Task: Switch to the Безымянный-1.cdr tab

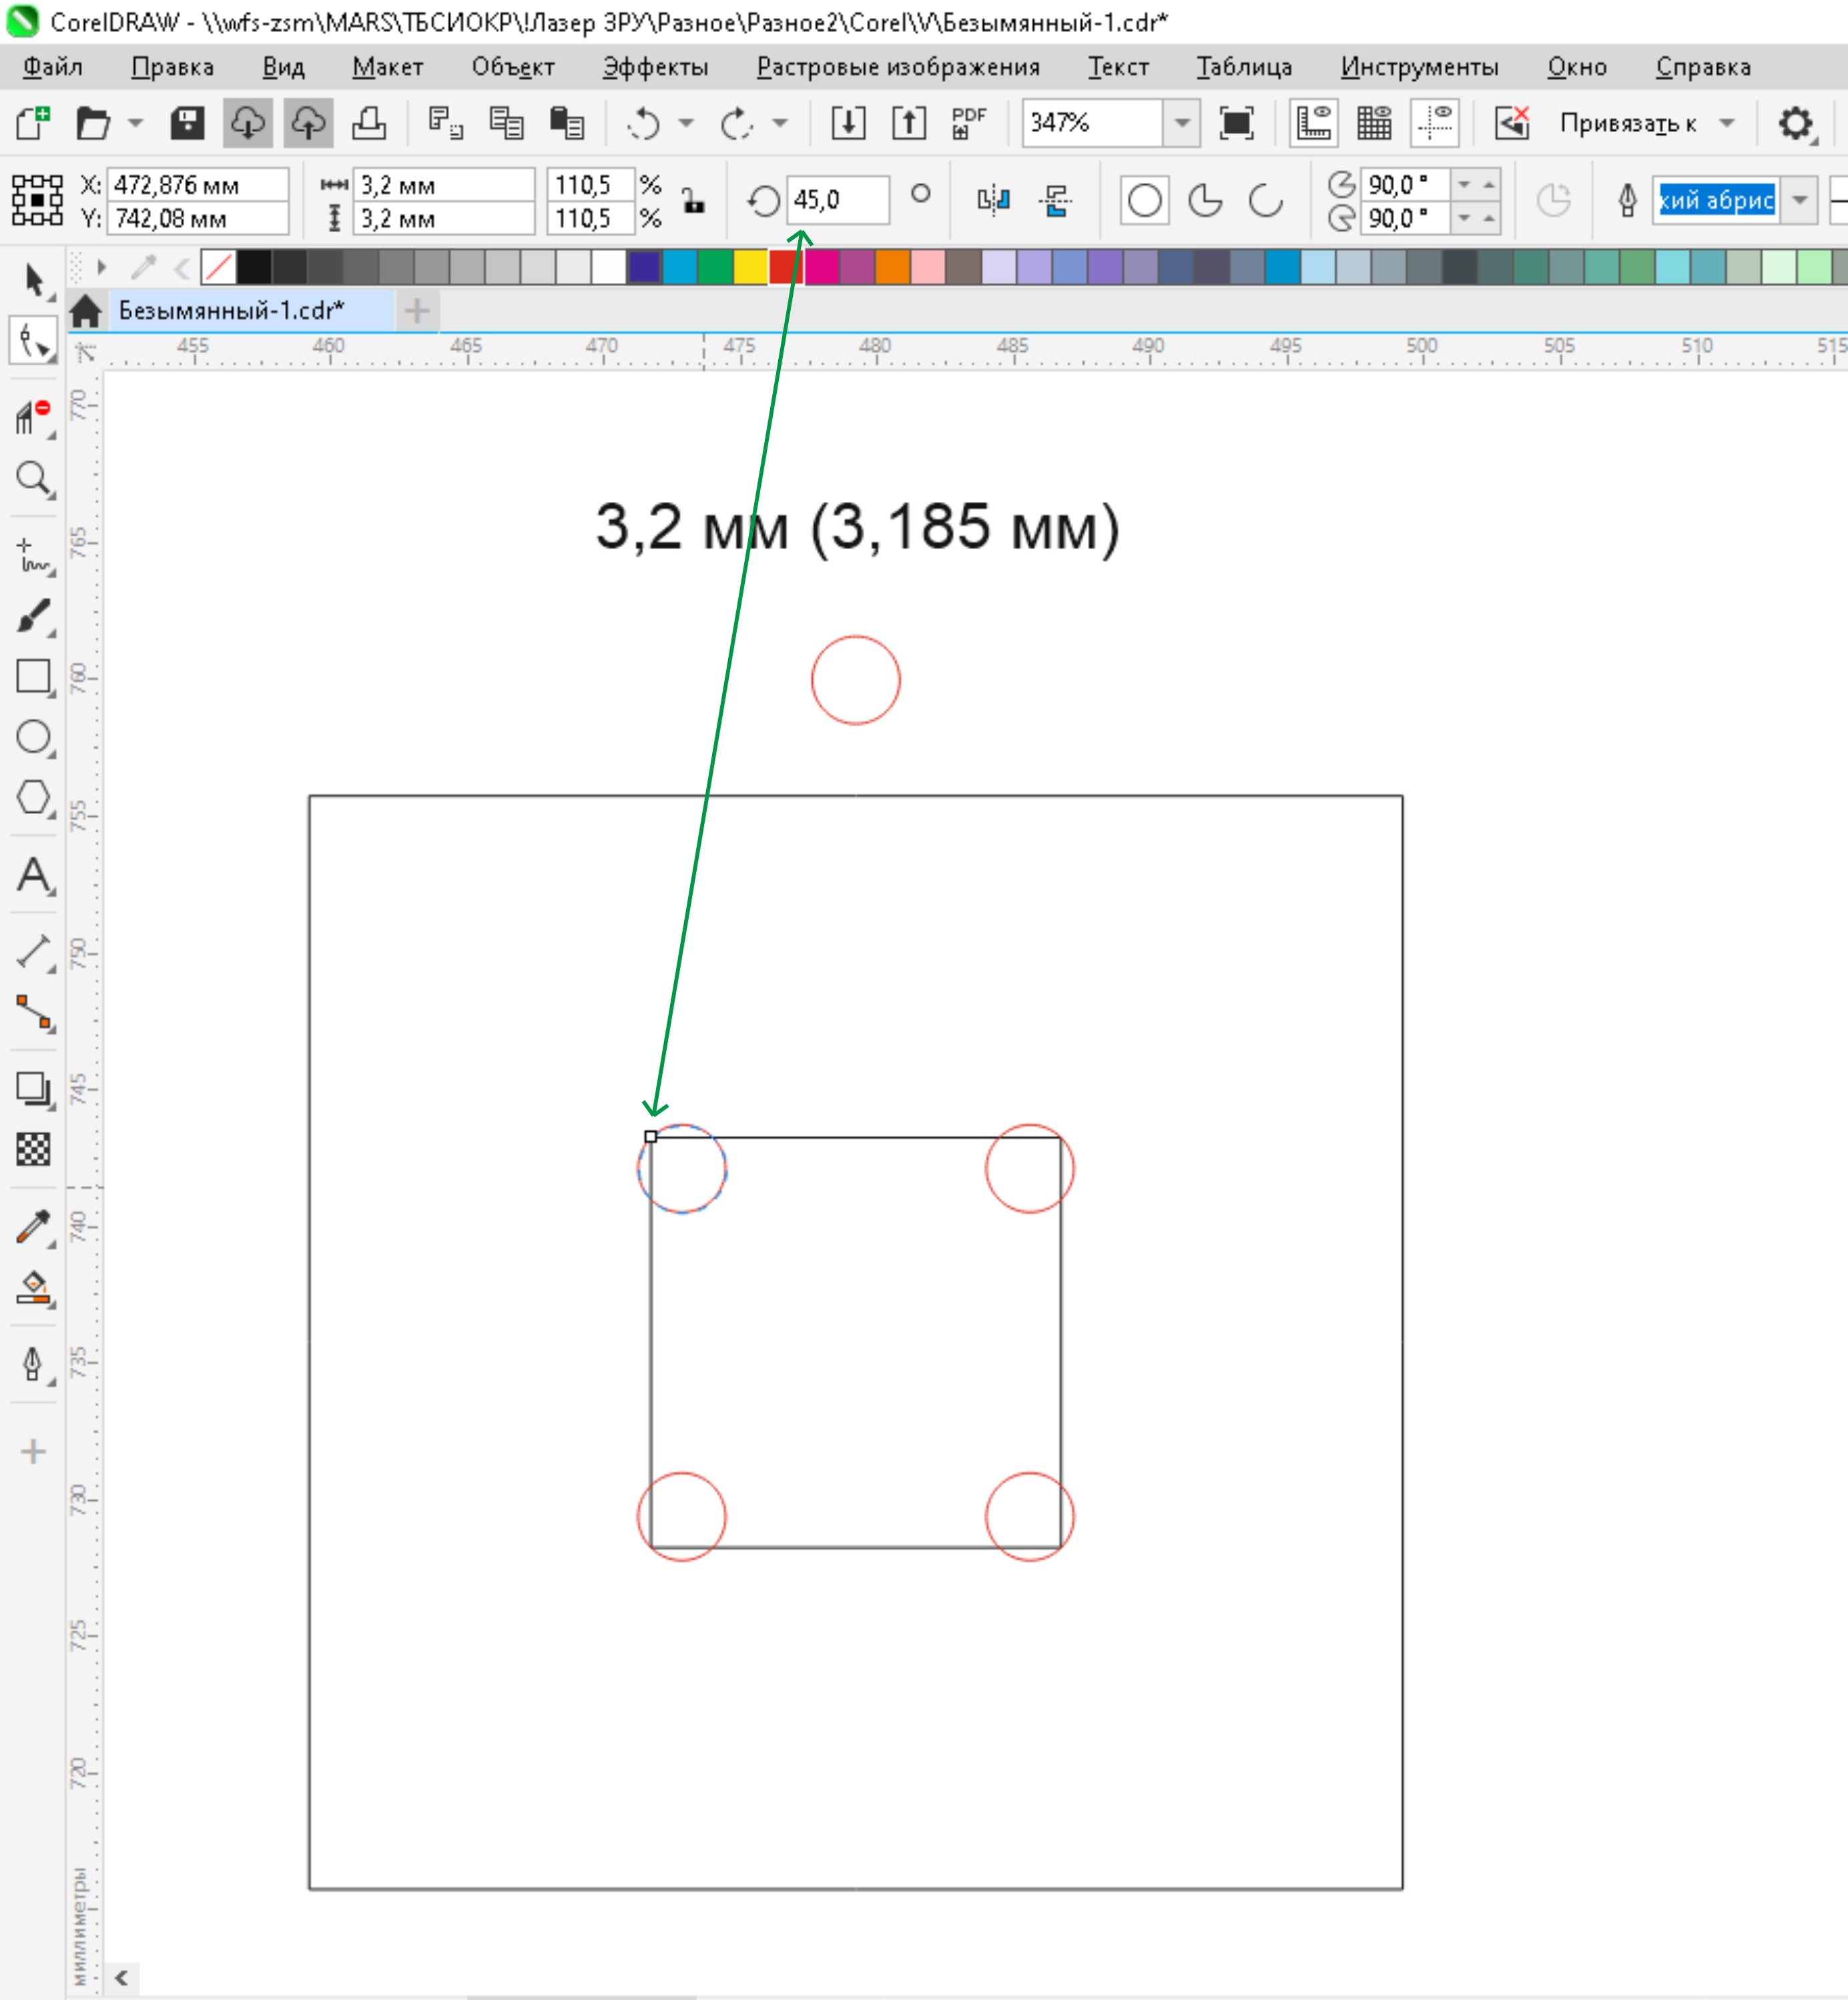Action: 231,311
